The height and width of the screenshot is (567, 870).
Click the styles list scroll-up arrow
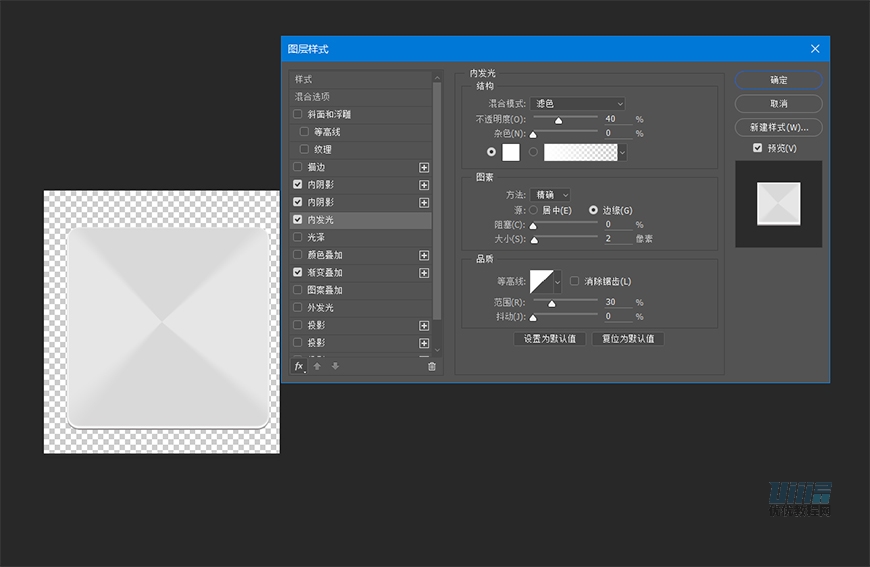tap(437, 78)
